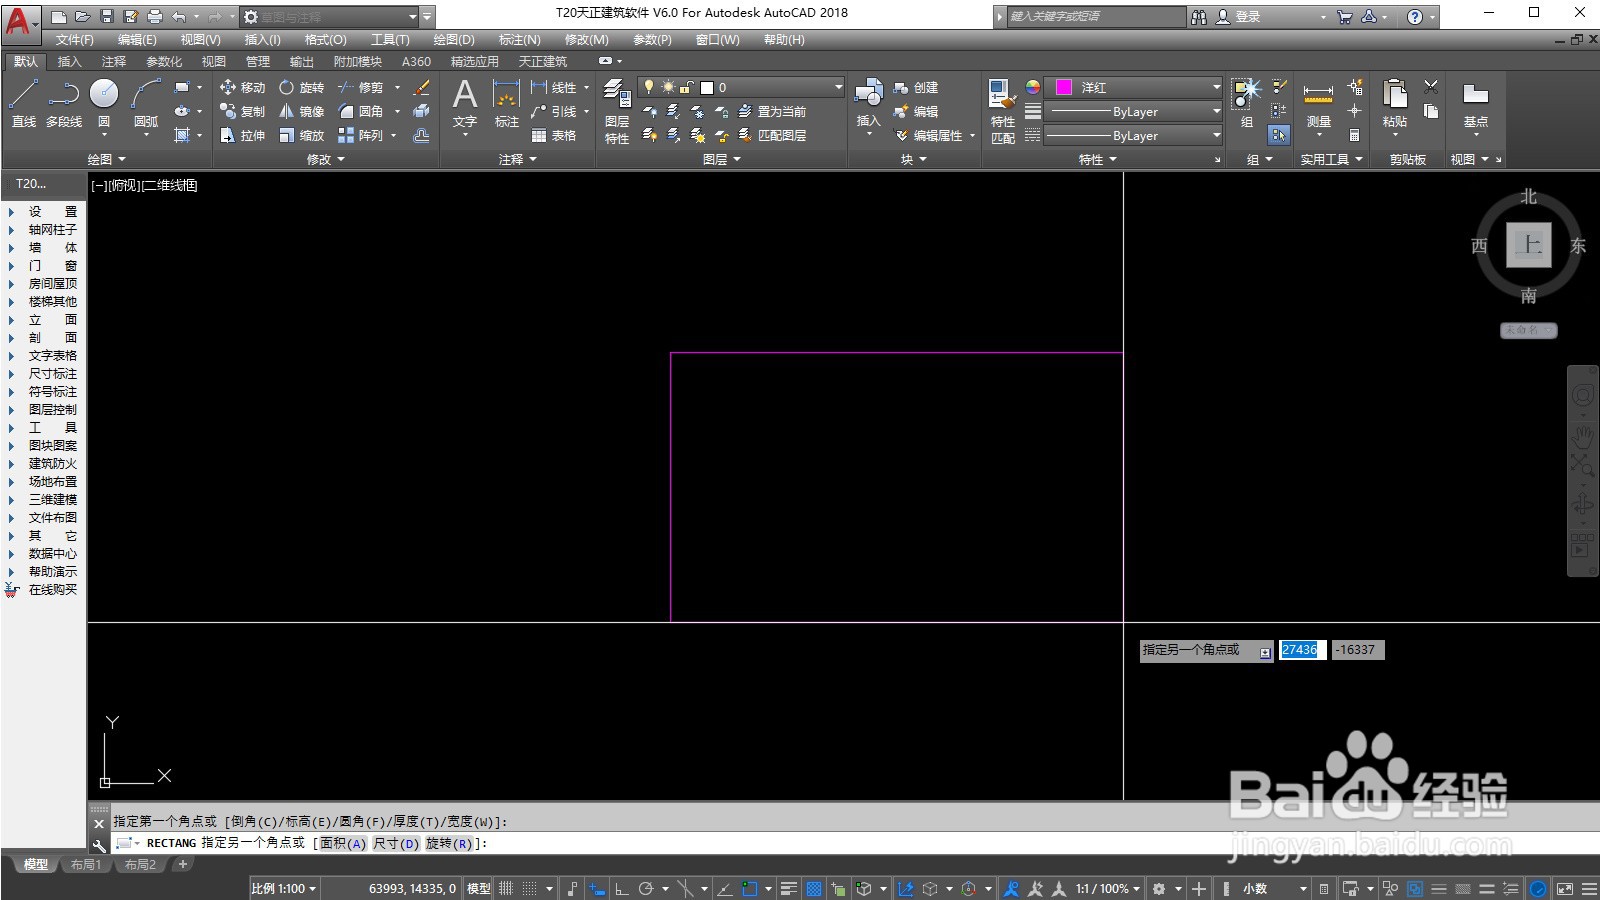Open the scale 比例 1:100 dropdown
This screenshot has height=900, width=1600.
[284, 888]
